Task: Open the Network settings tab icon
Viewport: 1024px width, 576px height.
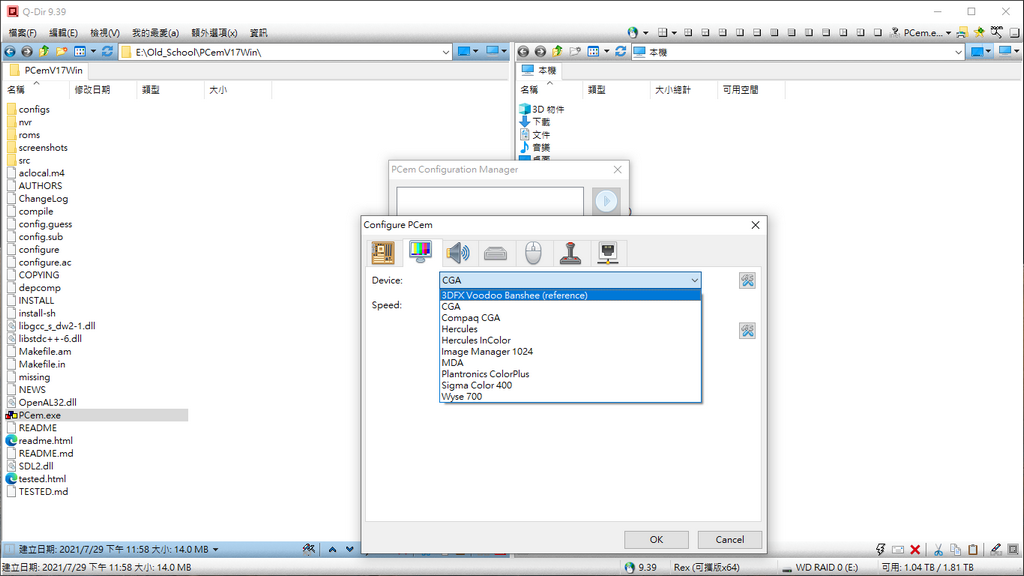Action: [x=607, y=253]
